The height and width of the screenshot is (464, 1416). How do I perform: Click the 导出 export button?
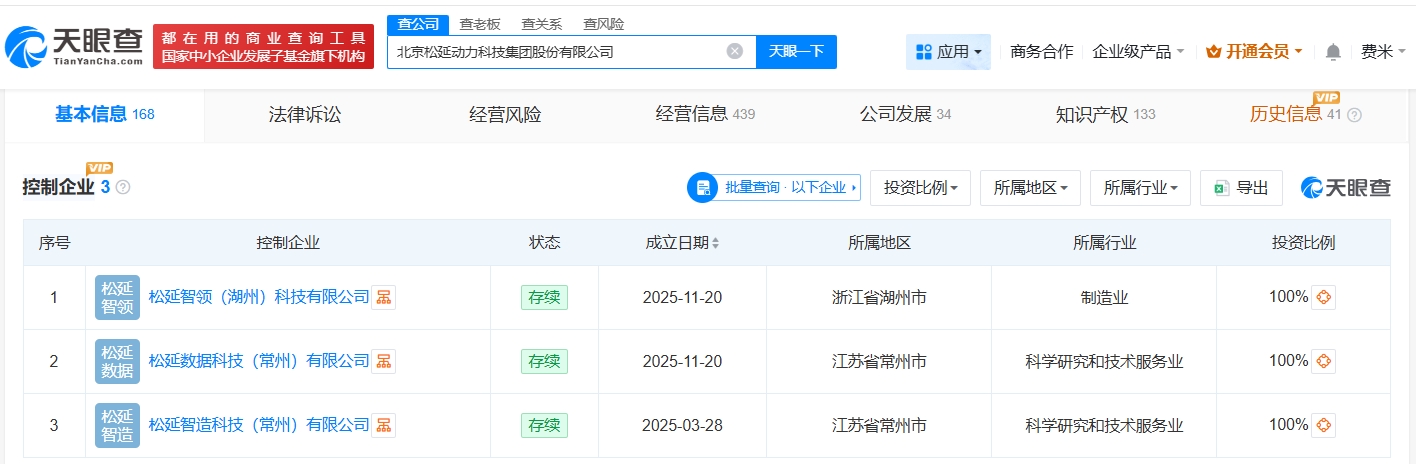(1241, 188)
